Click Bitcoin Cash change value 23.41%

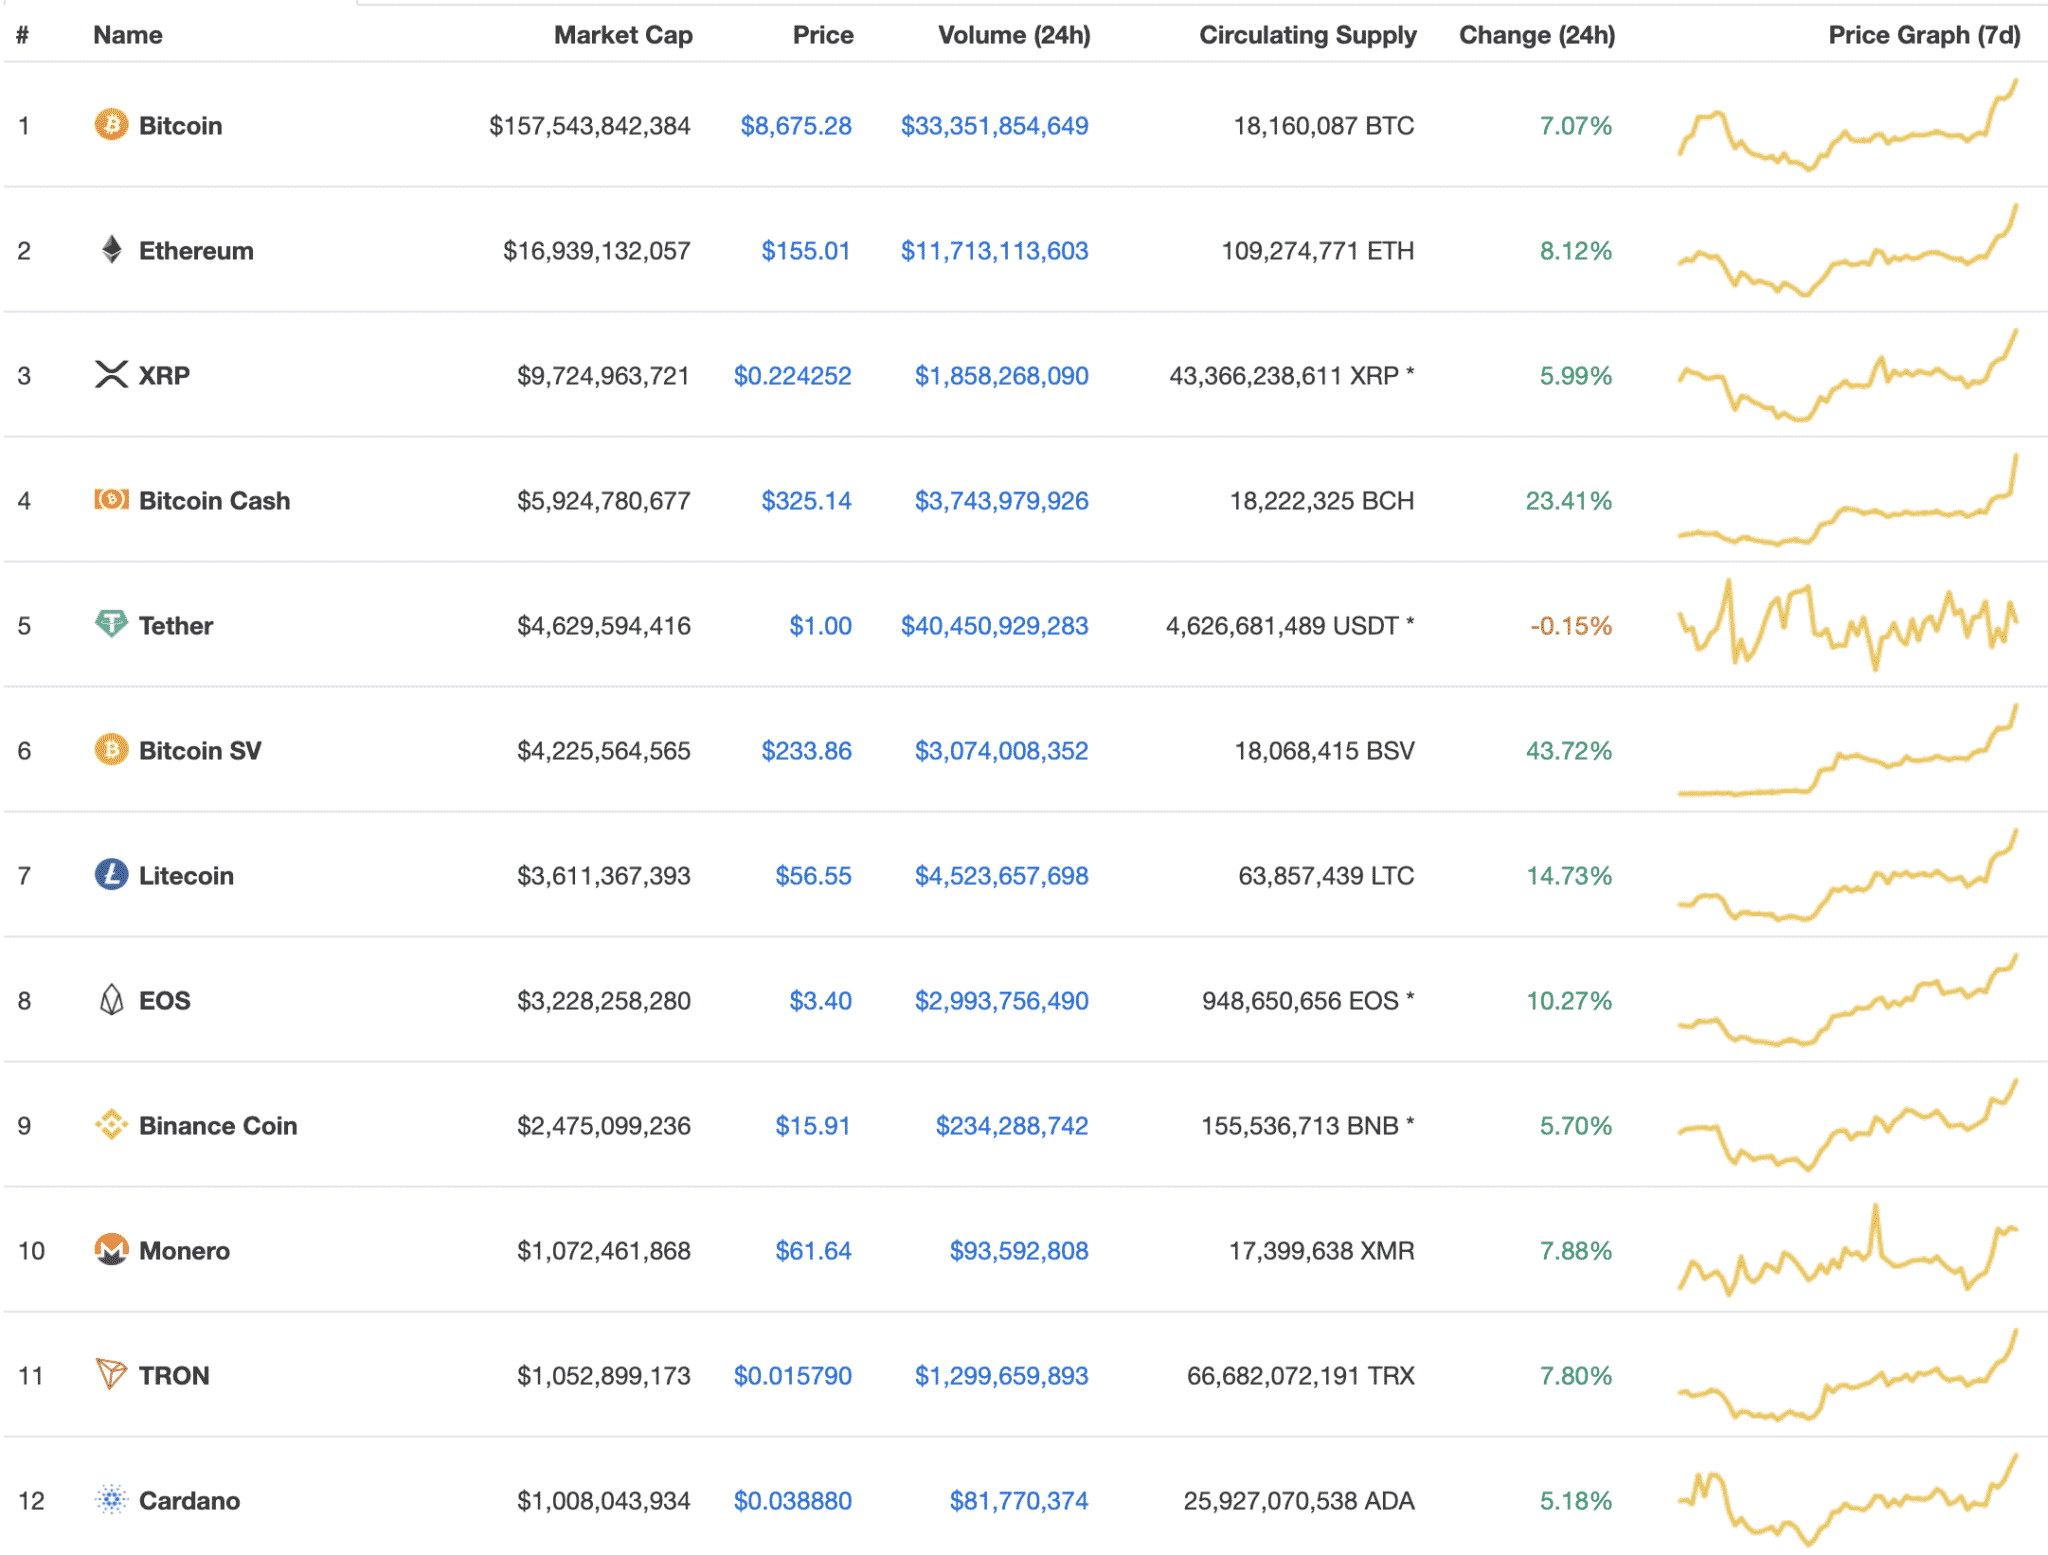pyautogui.click(x=1568, y=500)
